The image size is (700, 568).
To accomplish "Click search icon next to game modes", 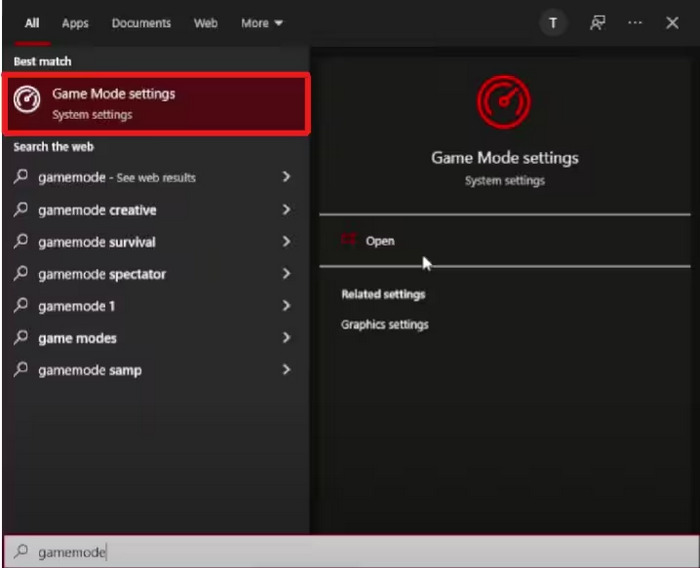I will [x=21, y=338].
